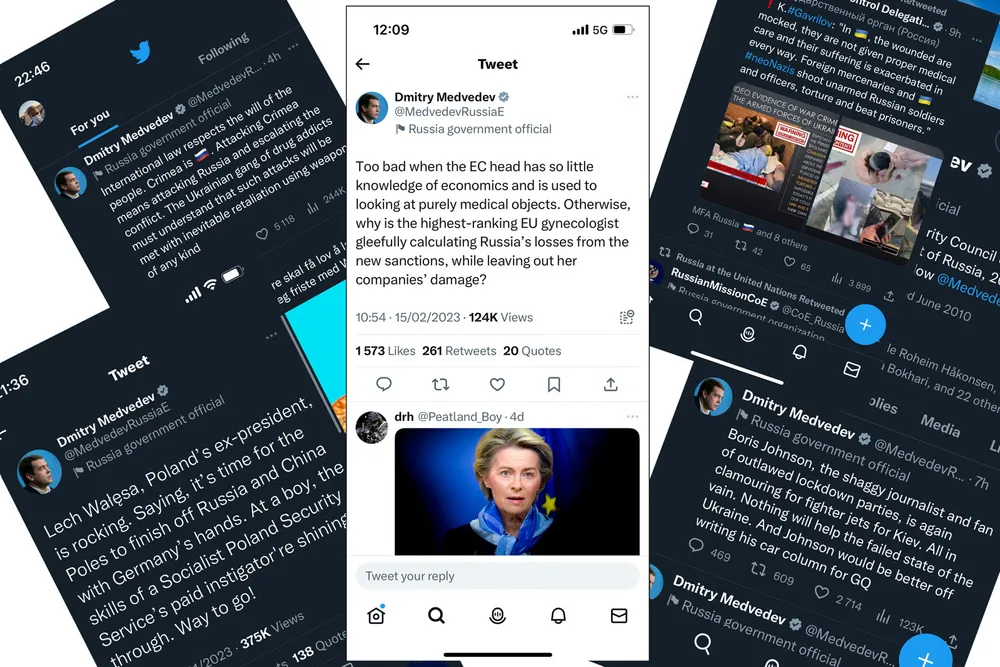
Task: Open the von der Leyen image thumbnail
Action: point(517,492)
